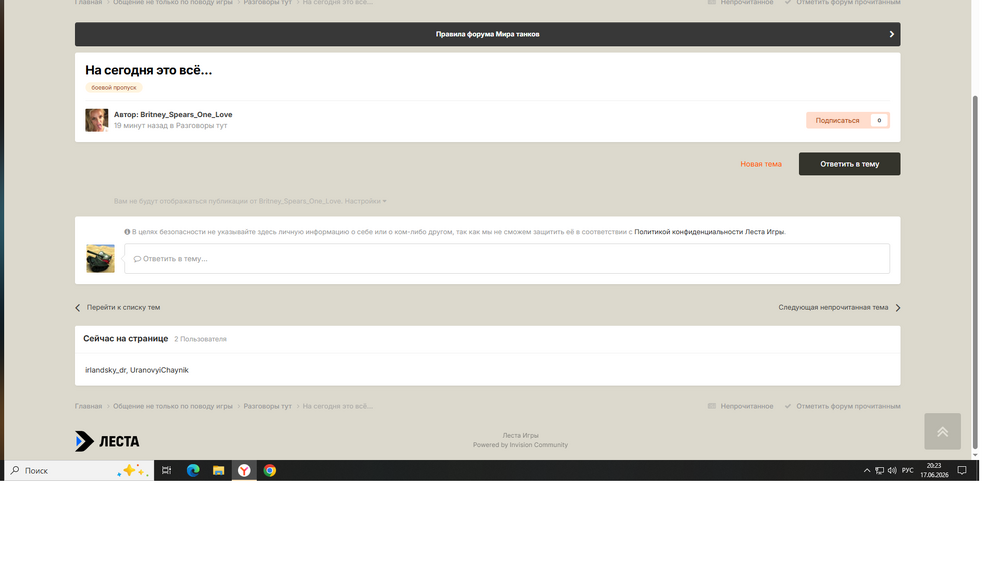Click the network tray icon
The height and width of the screenshot is (562, 1000).
coord(879,471)
